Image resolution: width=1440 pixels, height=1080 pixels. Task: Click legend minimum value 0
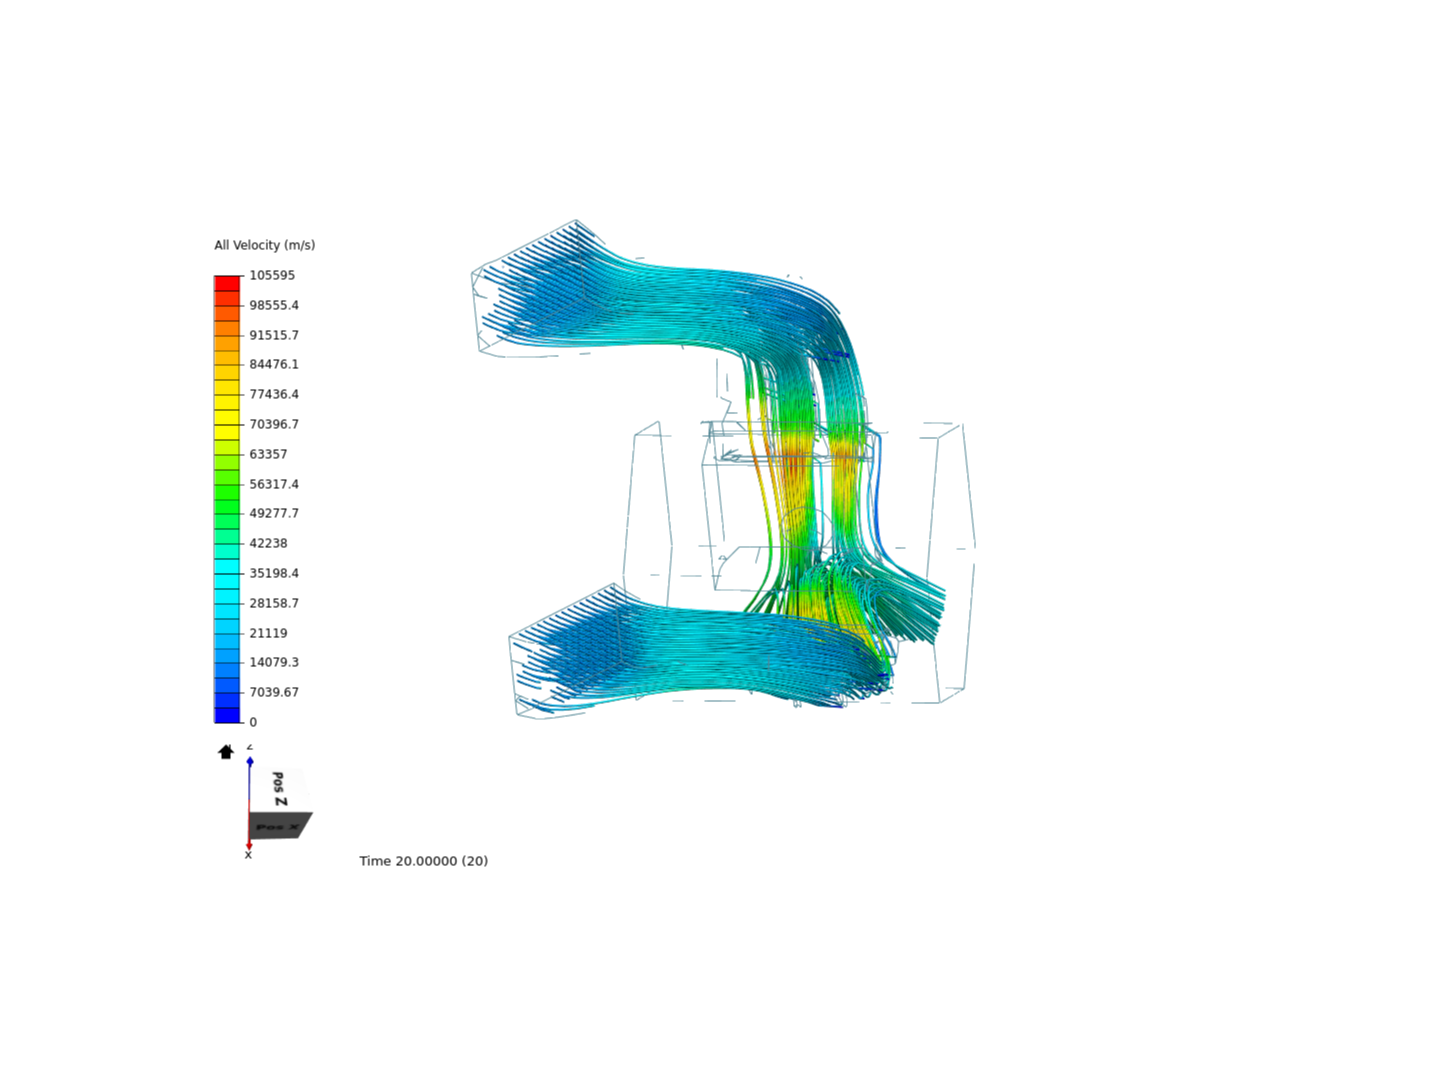pyautogui.click(x=253, y=722)
